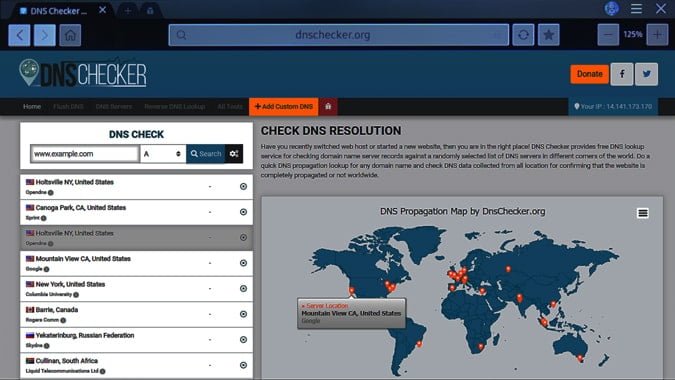Click the DNS Propagation Map title

coord(462,211)
